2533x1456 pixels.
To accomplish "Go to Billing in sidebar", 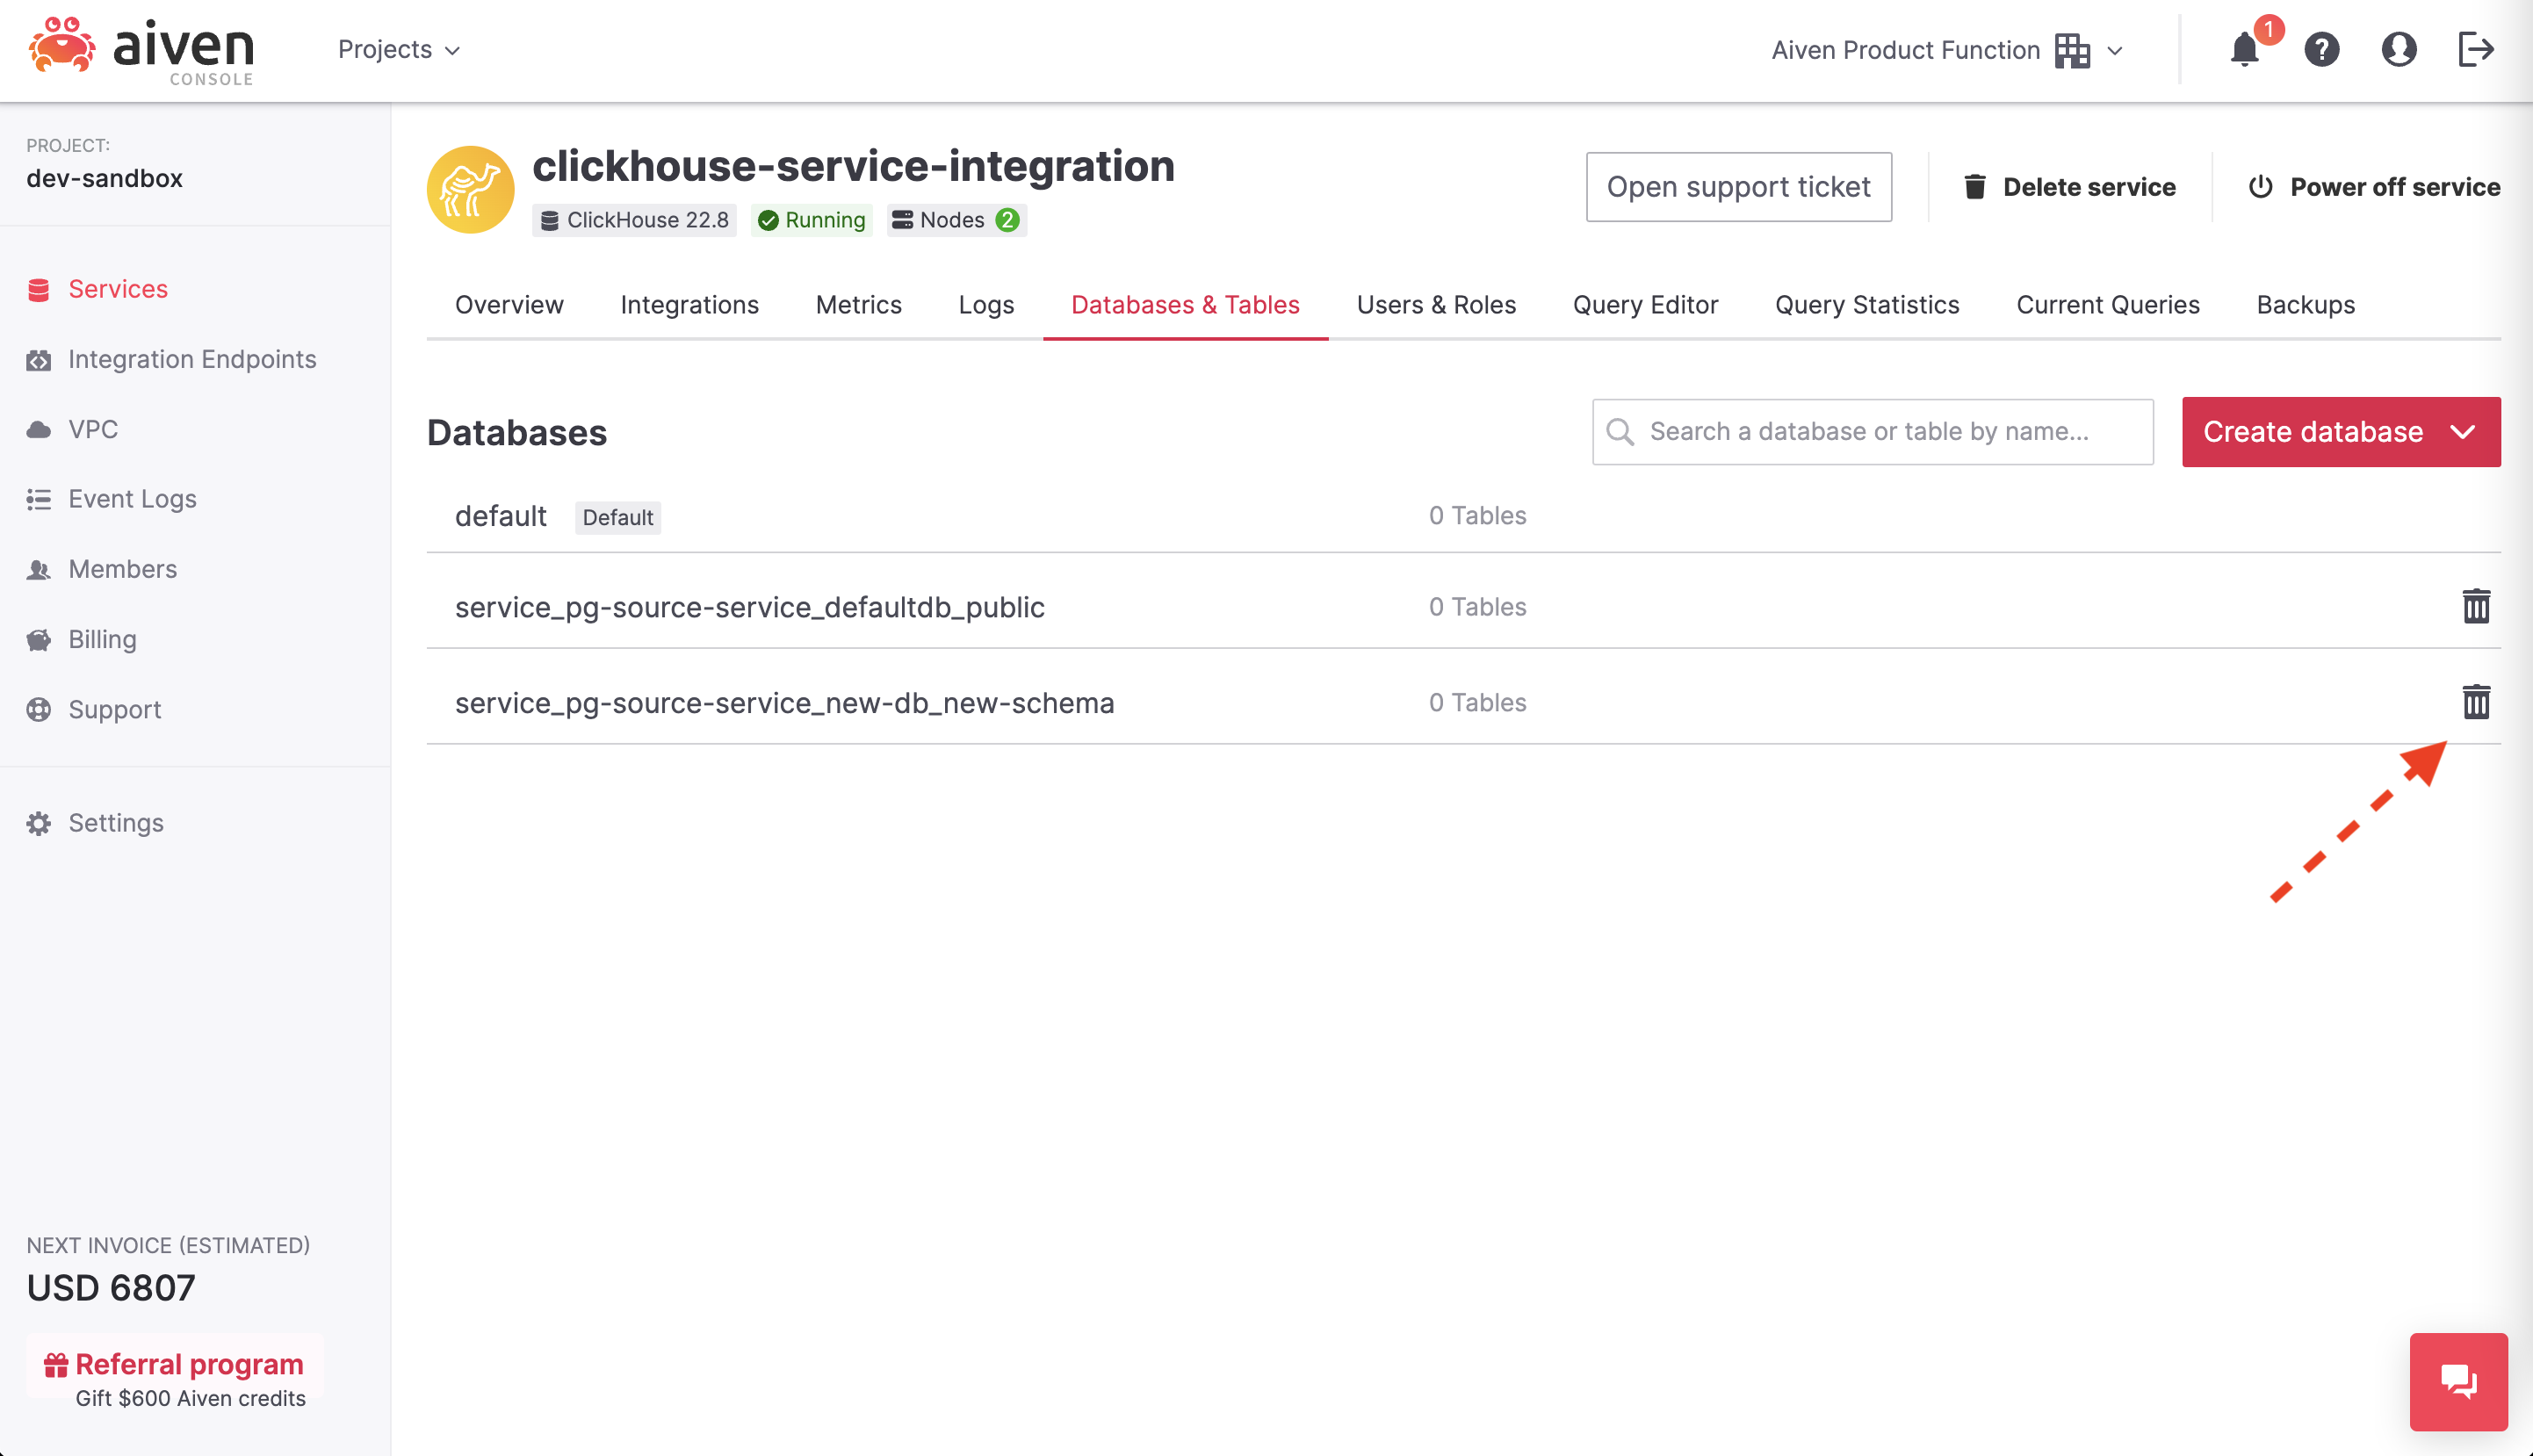I will click(x=102, y=639).
